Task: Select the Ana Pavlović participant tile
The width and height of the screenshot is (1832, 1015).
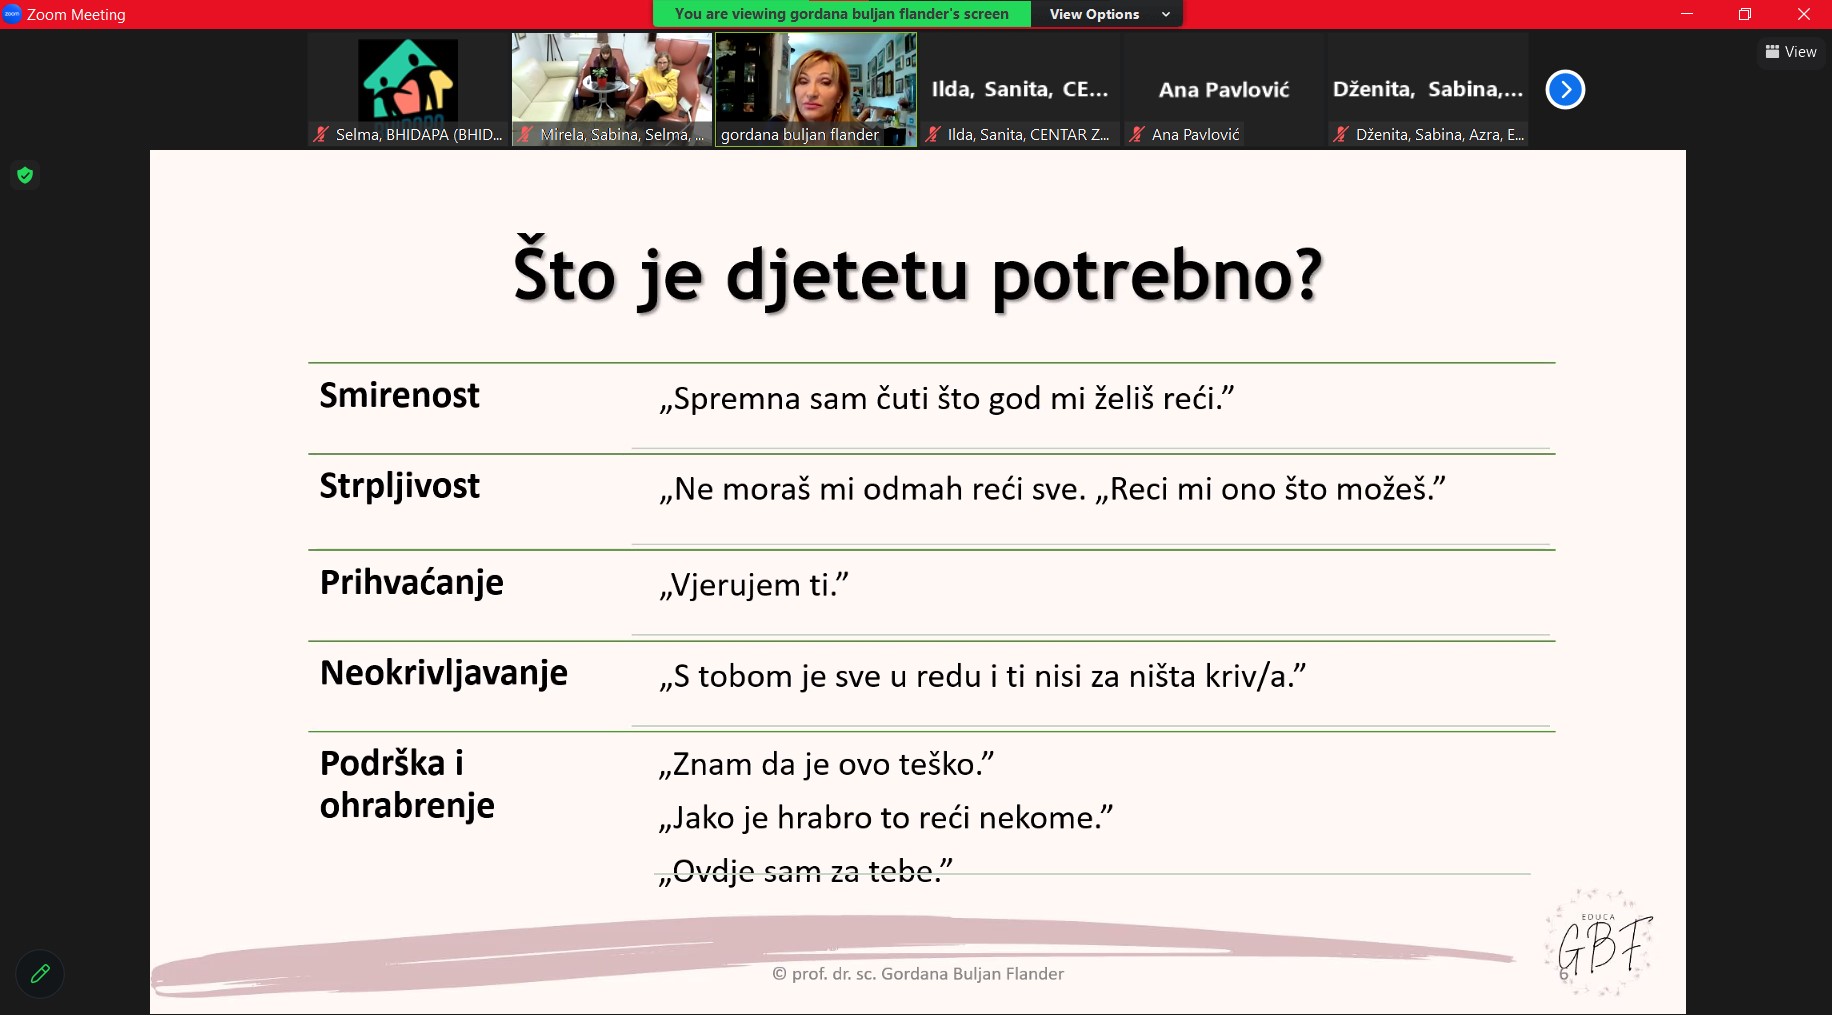Action: (1224, 90)
